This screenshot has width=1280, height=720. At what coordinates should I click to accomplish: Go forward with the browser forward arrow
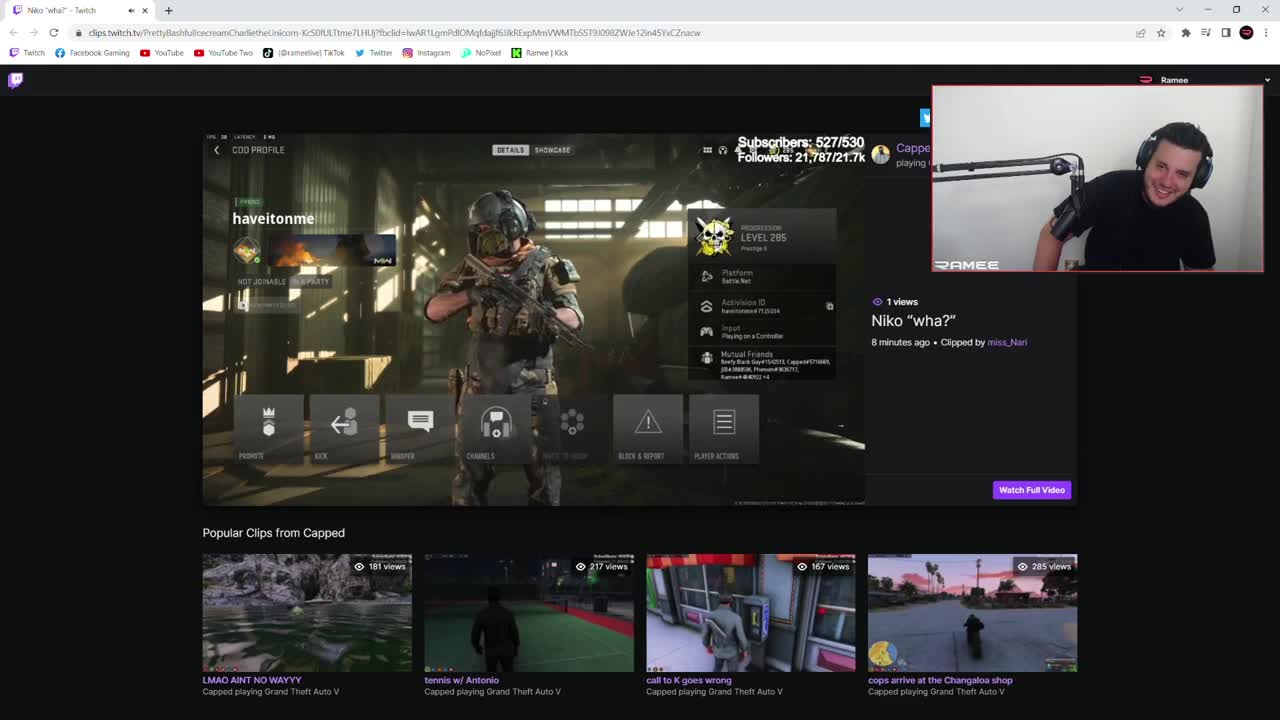[33, 32]
